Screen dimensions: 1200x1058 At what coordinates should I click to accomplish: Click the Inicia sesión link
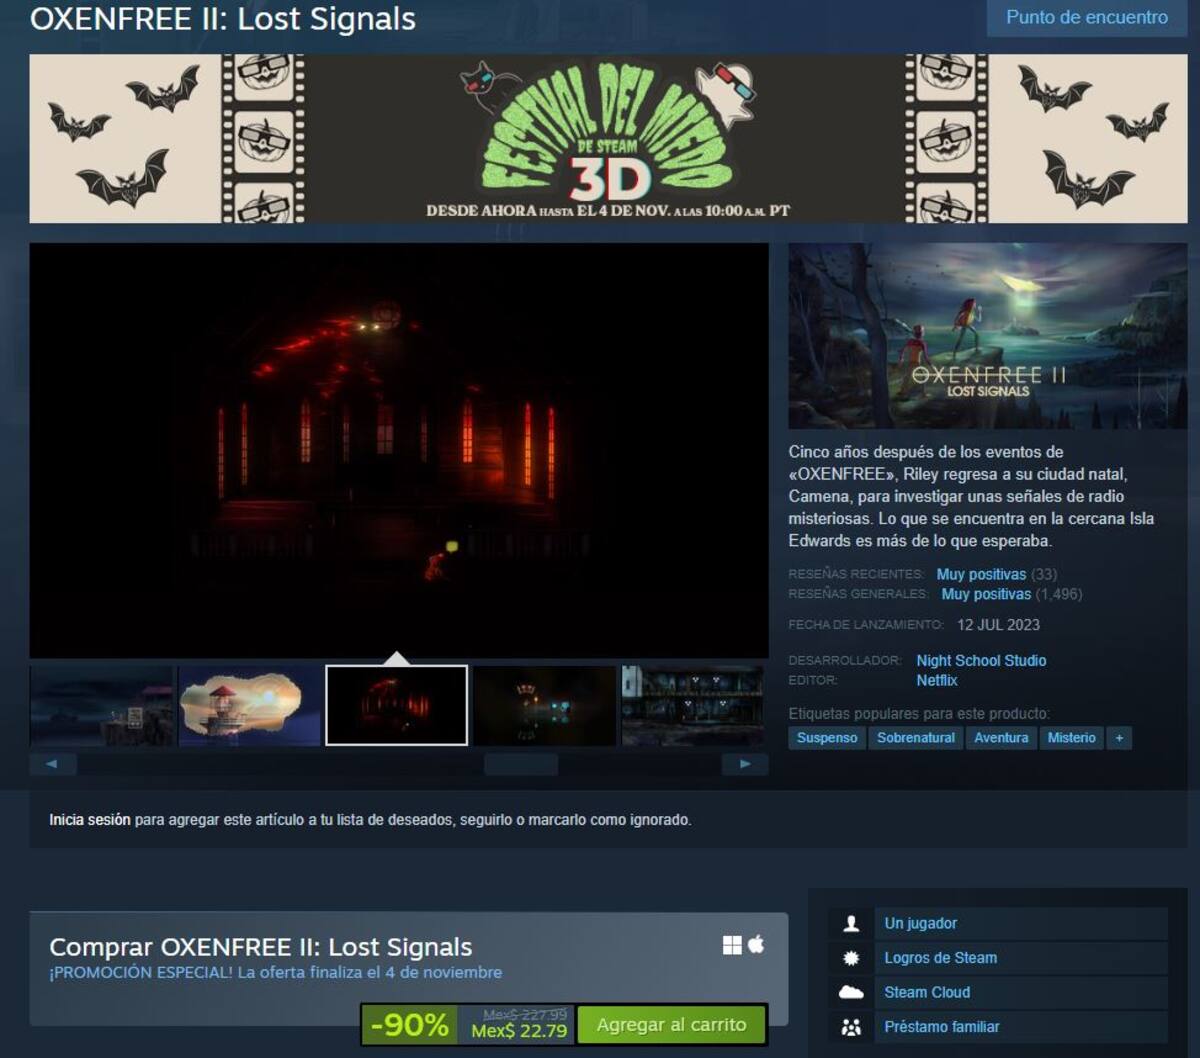click(90, 820)
